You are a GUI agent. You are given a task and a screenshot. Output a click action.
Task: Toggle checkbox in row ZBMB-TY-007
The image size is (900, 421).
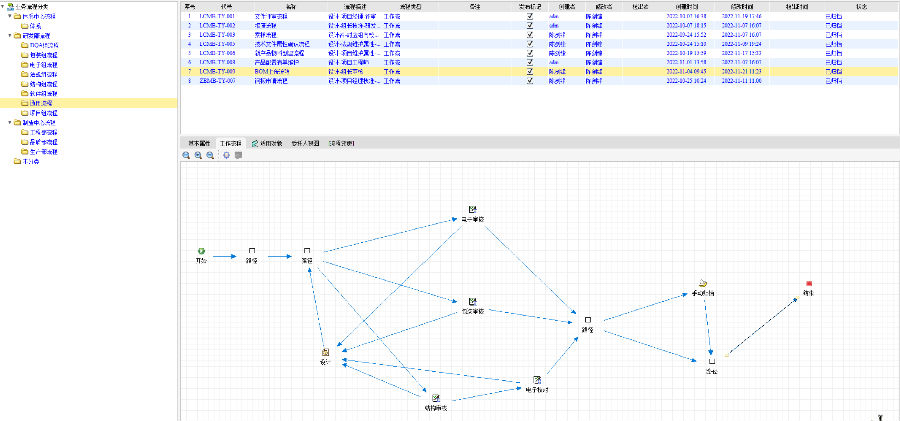(x=530, y=81)
